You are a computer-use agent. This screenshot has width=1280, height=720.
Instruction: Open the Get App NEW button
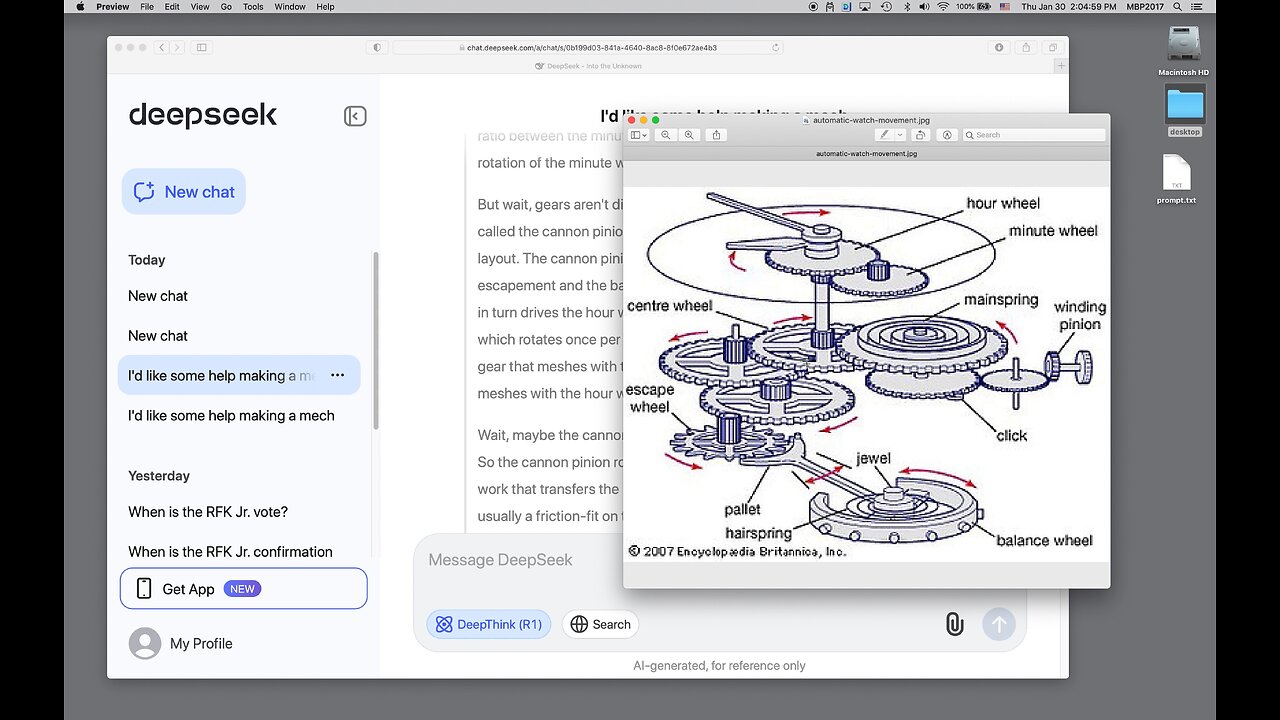tap(243, 589)
